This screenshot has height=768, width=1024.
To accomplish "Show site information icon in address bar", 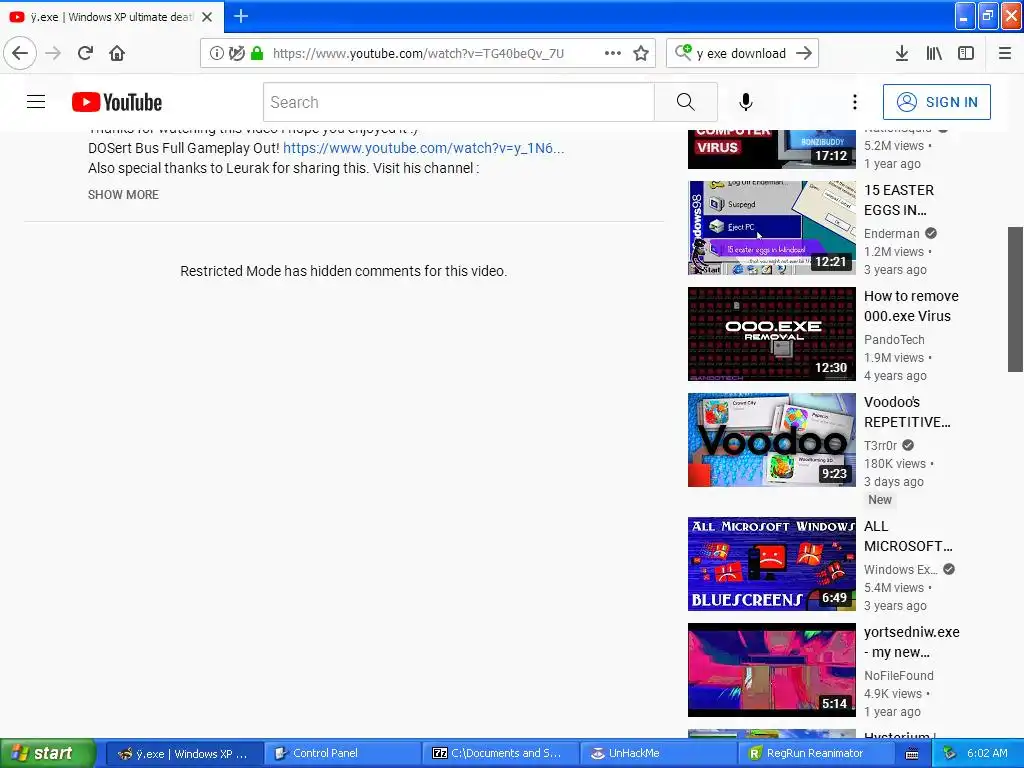I will coord(217,53).
